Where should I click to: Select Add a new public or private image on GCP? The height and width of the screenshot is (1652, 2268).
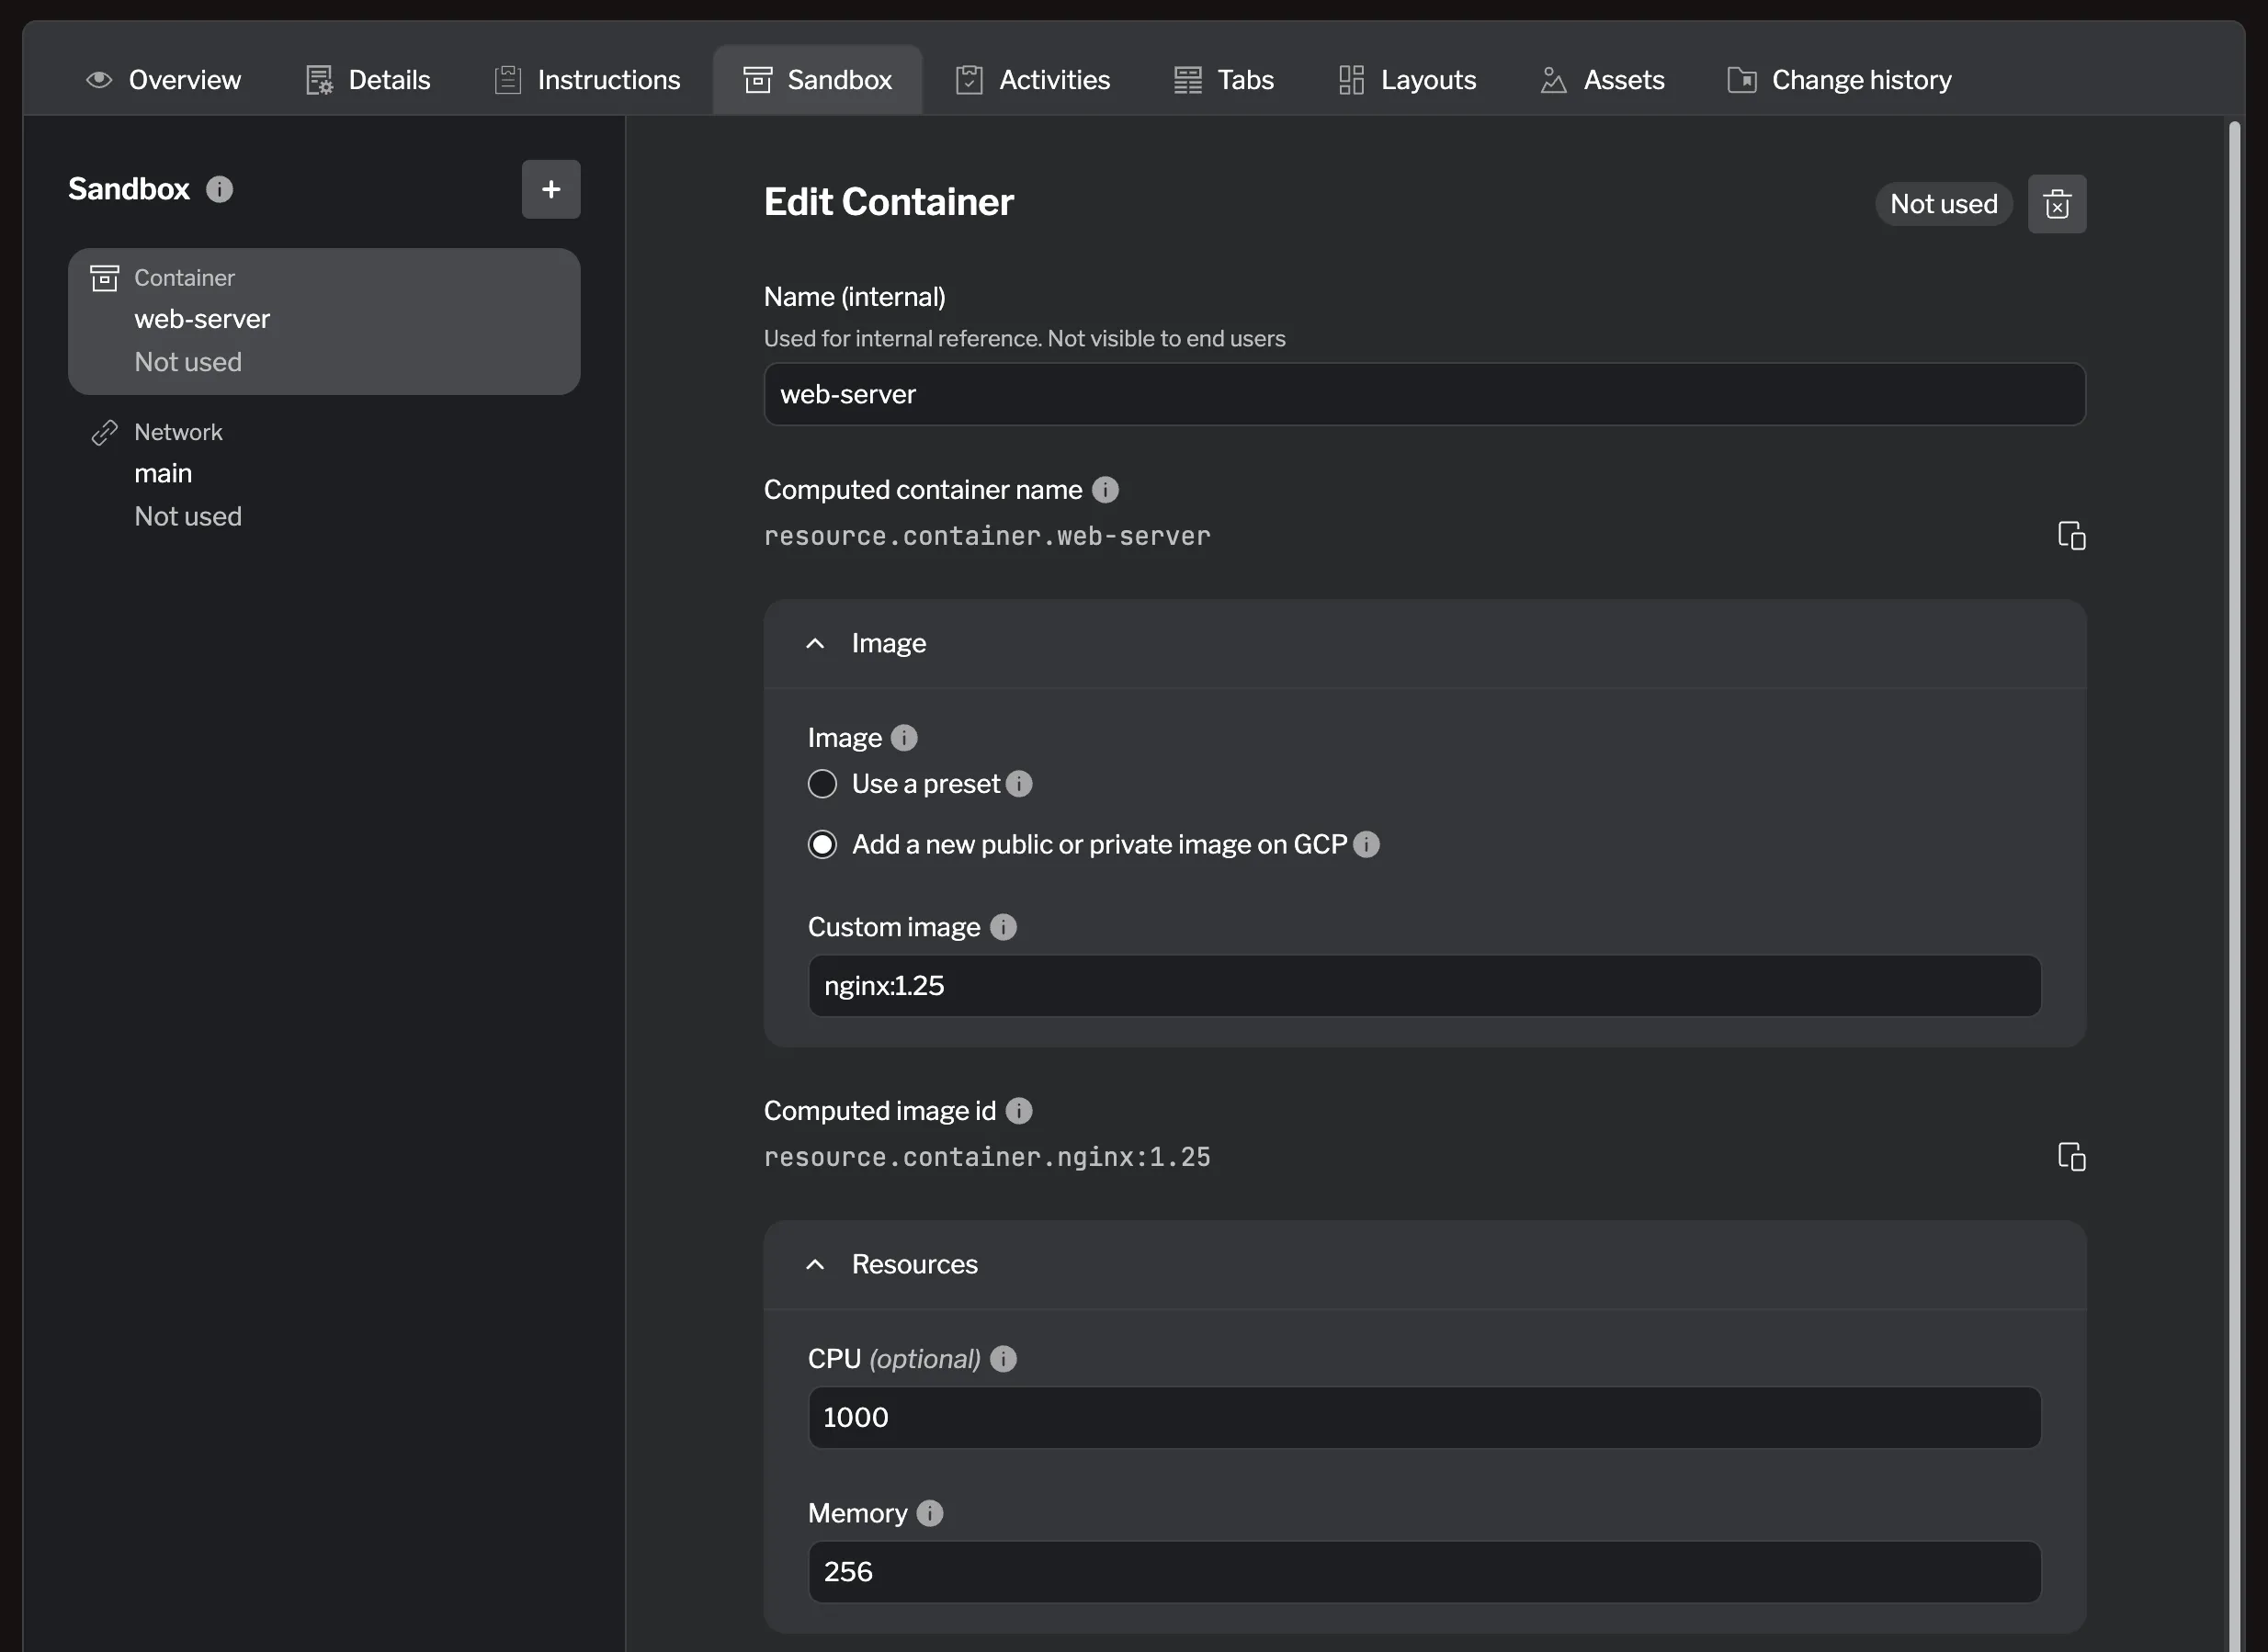[822, 844]
